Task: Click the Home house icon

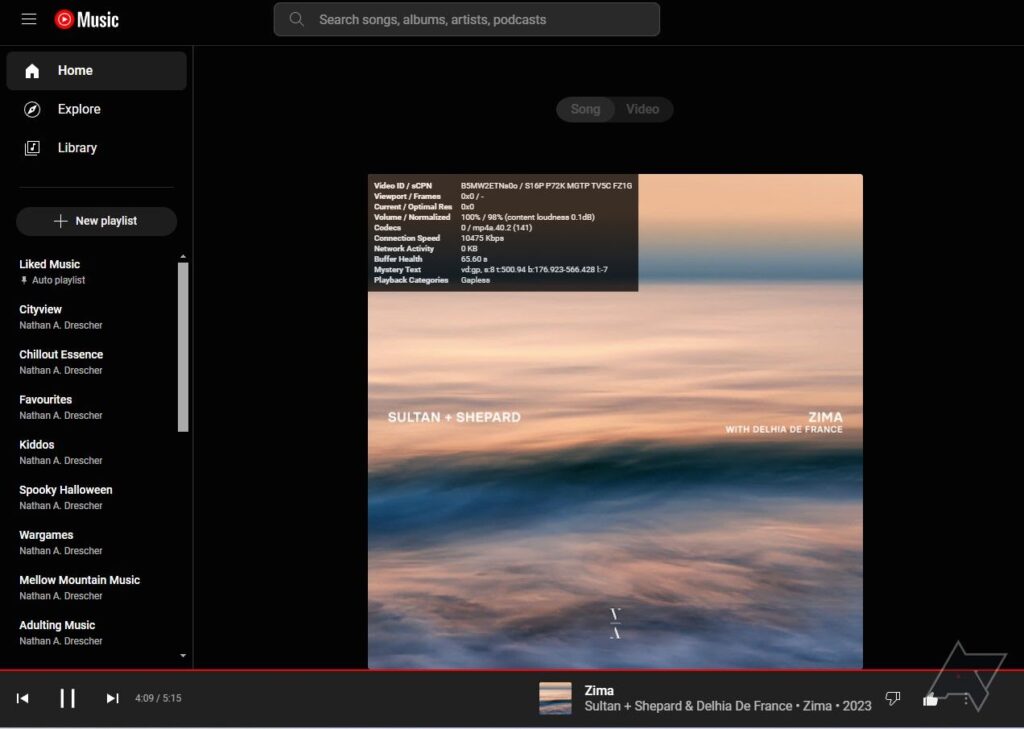Action: 32,71
